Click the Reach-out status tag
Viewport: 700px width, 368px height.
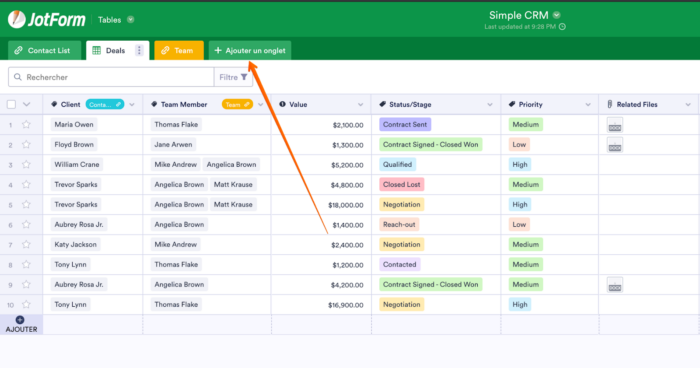tap(399, 225)
